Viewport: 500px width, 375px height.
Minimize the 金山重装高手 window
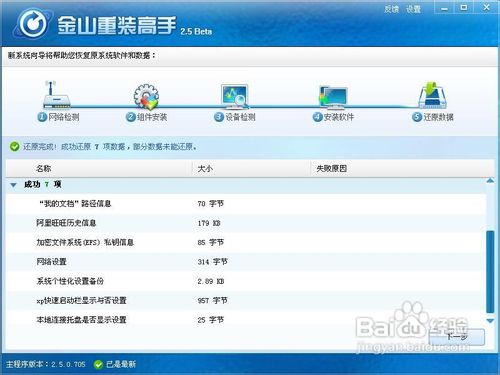coord(444,8)
